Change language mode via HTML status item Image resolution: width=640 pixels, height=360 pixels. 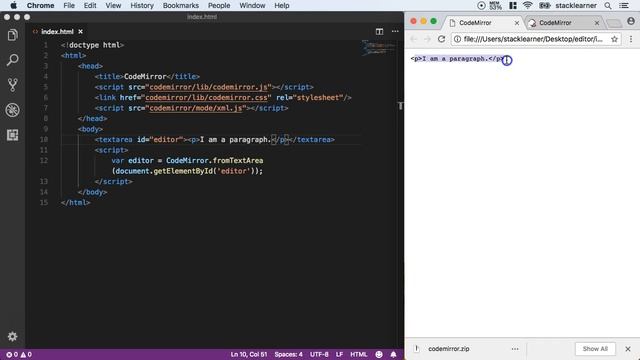coord(358,355)
